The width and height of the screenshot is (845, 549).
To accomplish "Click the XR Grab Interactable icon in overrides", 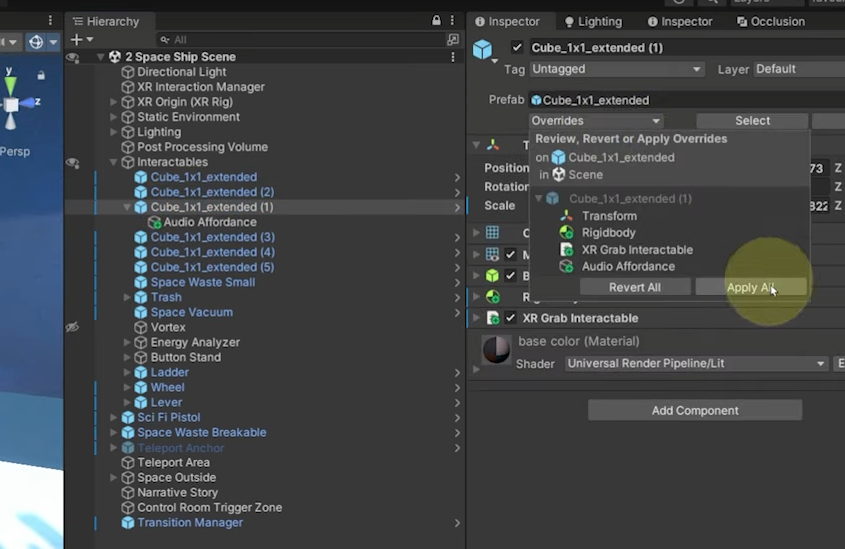I will tap(566, 249).
